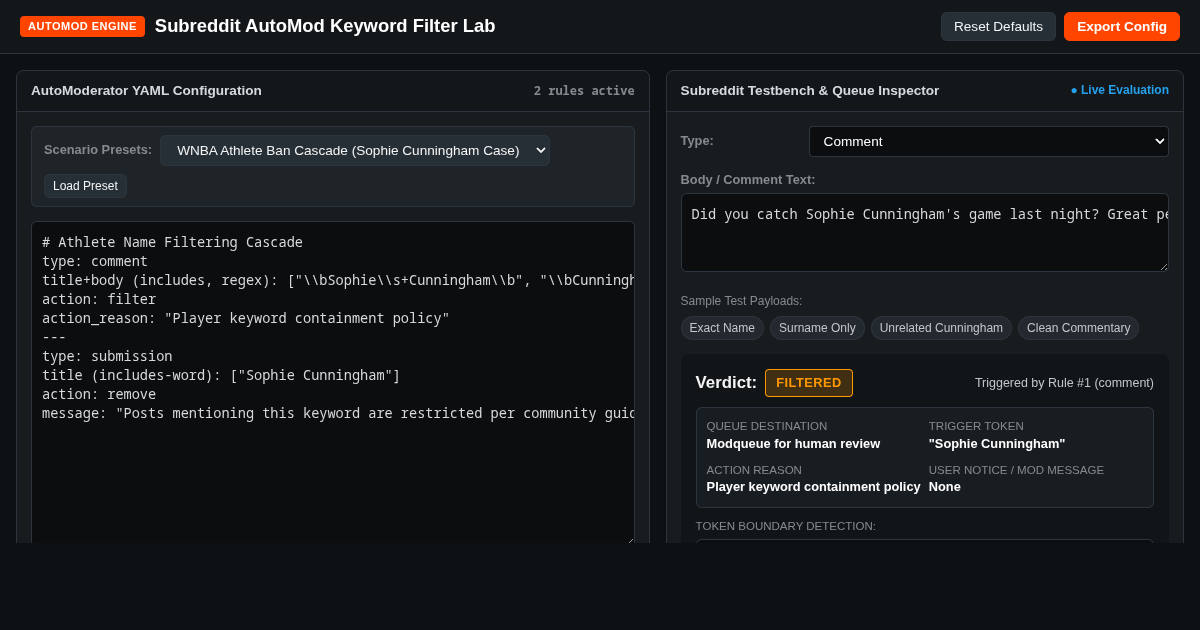Click 'Triggered by Rule #1 (comment)' text
Viewport: 1200px width, 630px height.
pyautogui.click(x=1064, y=383)
